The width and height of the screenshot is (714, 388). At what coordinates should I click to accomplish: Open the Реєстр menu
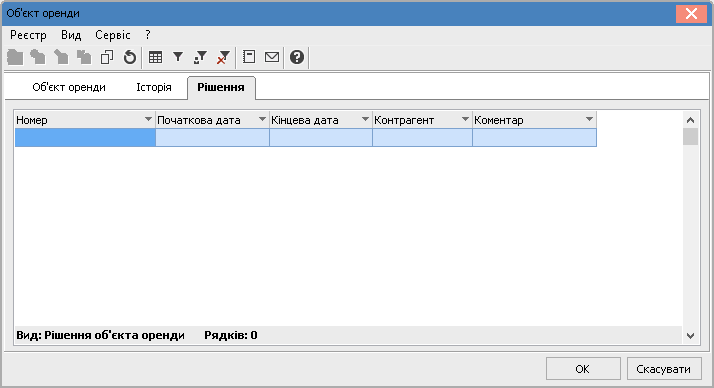(x=28, y=35)
